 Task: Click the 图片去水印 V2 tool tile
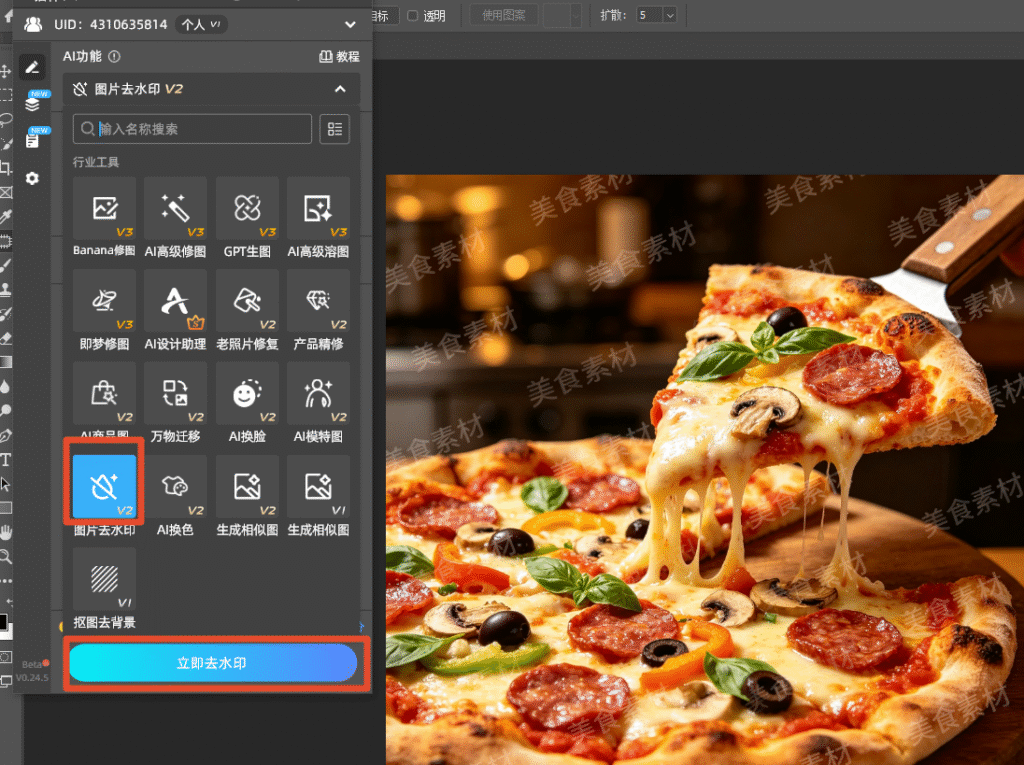[104, 487]
